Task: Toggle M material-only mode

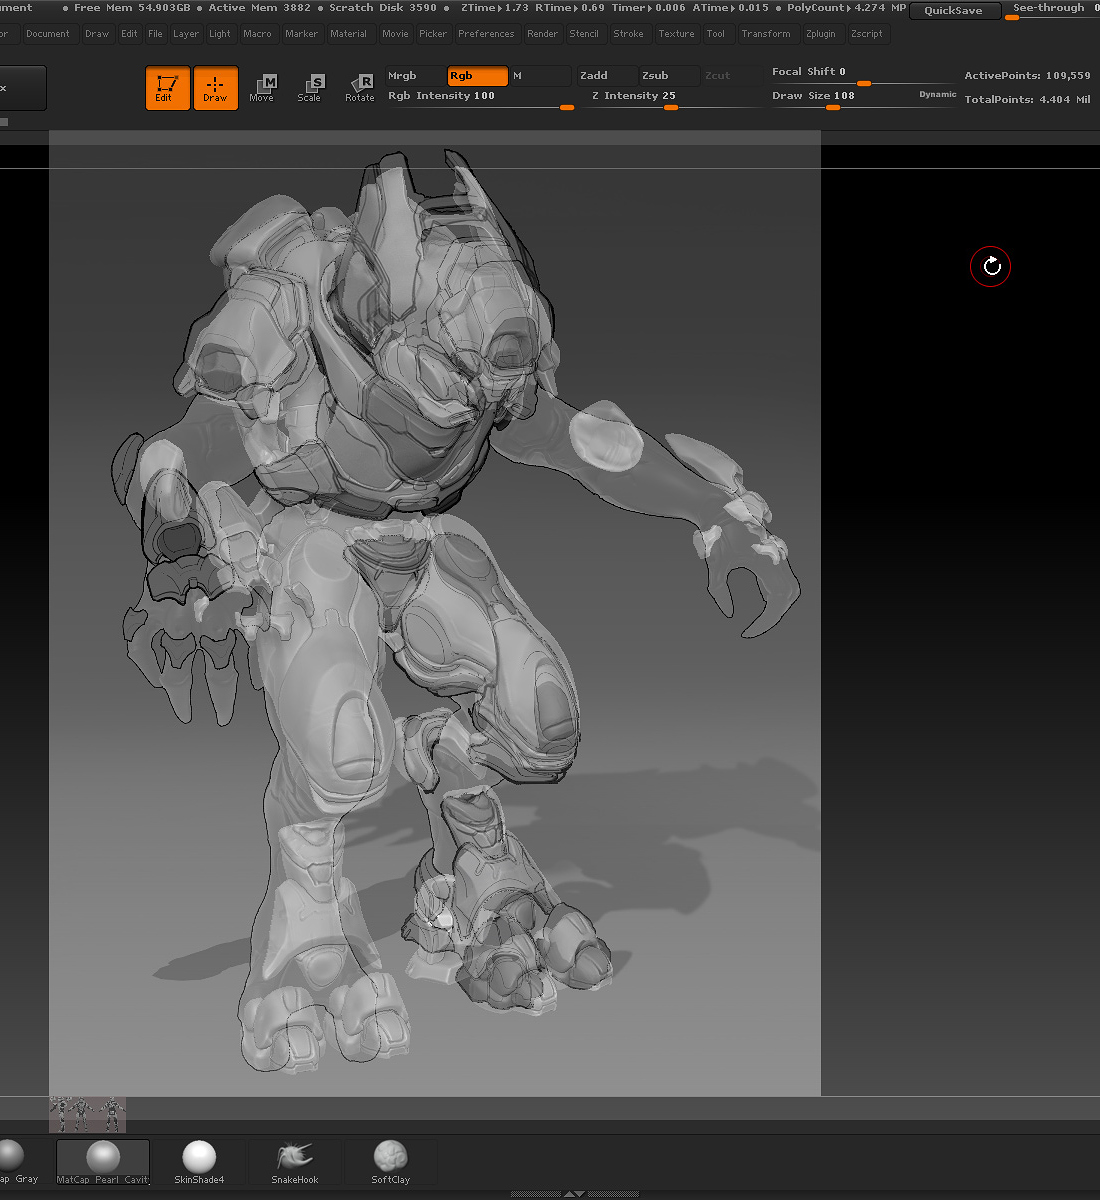Action: coord(540,76)
